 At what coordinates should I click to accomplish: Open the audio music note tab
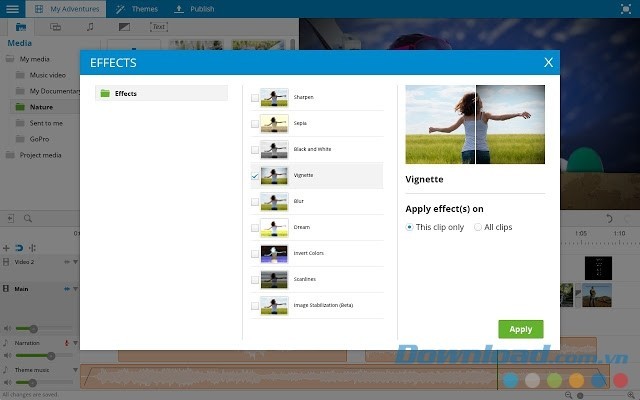tap(90, 27)
